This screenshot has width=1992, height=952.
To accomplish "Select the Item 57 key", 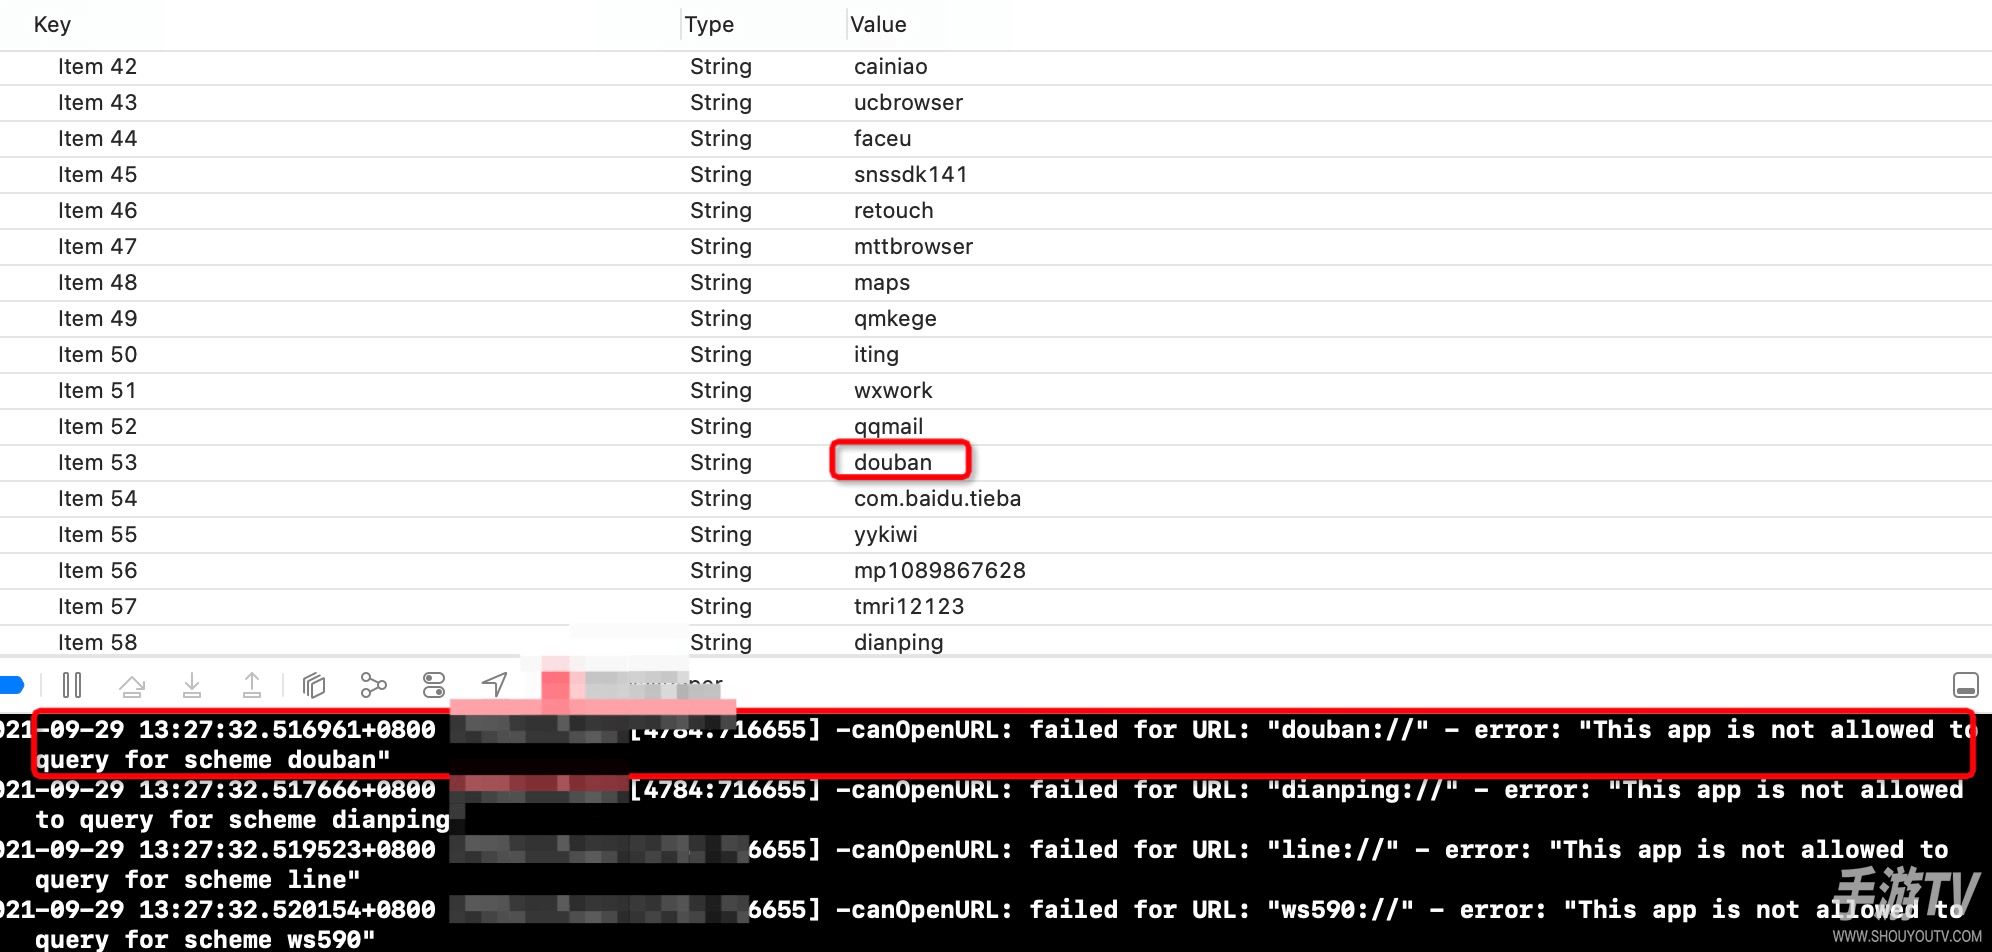I will click(97, 607).
